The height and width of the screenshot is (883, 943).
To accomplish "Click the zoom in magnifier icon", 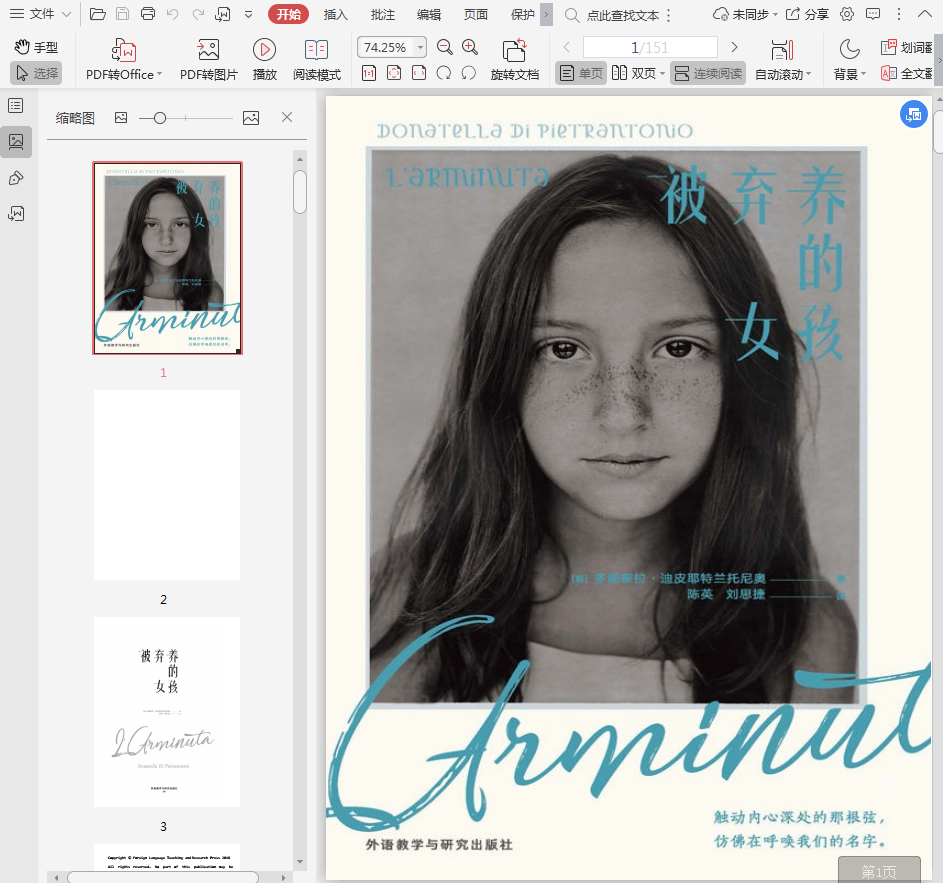I will [x=470, y=48].
